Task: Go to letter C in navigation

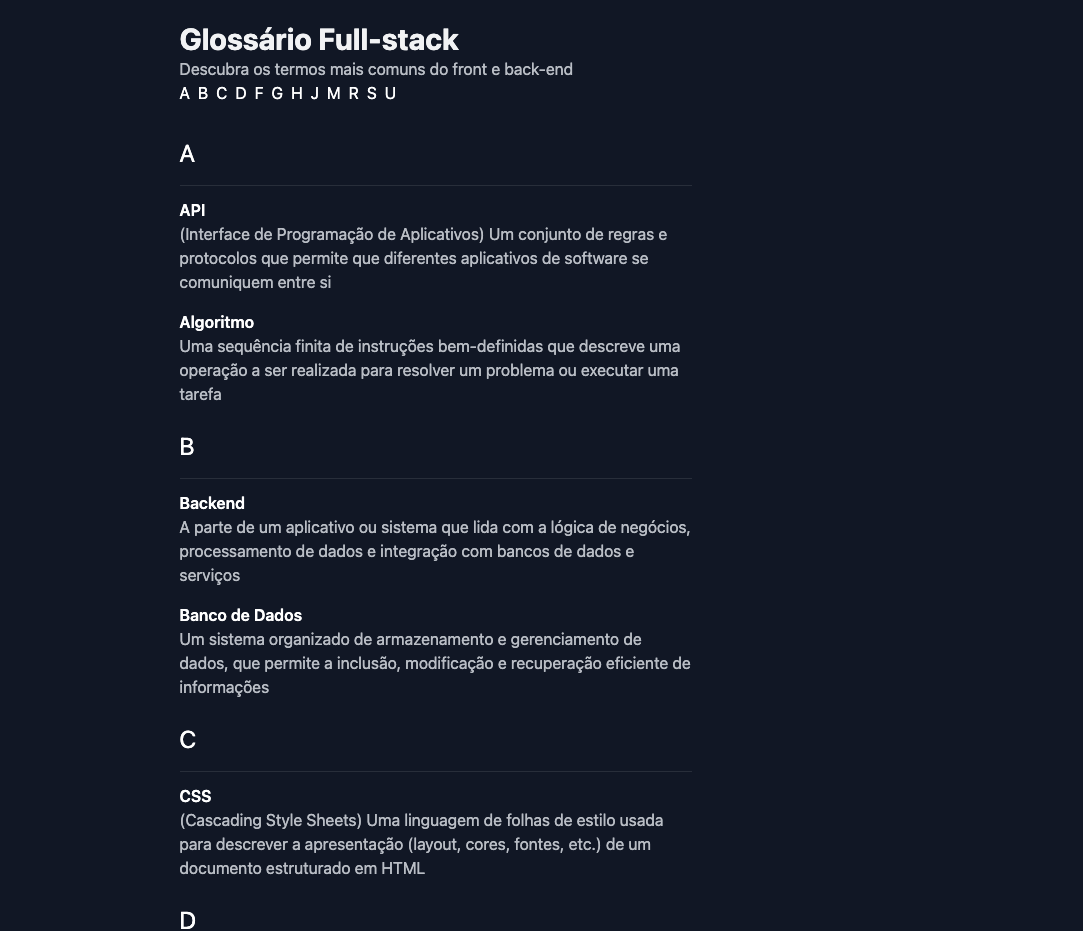Action: (222, 93)
